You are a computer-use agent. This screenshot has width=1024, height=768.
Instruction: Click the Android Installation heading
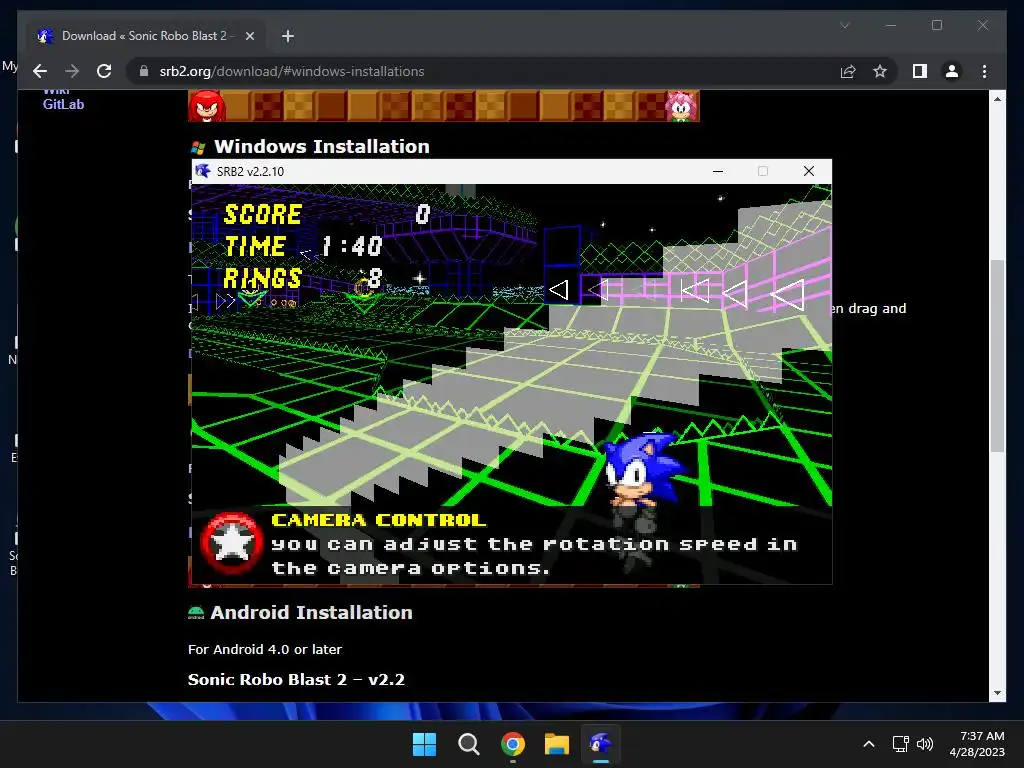[311, 613]
